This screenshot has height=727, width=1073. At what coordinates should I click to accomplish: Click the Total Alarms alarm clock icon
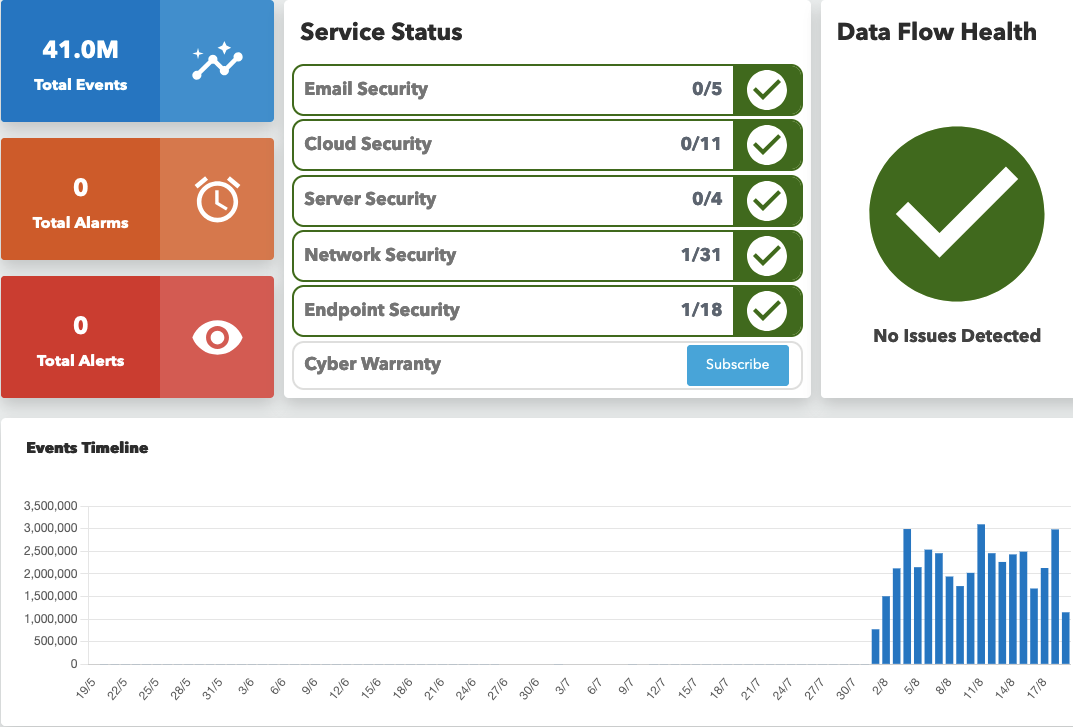click(218, 199)
